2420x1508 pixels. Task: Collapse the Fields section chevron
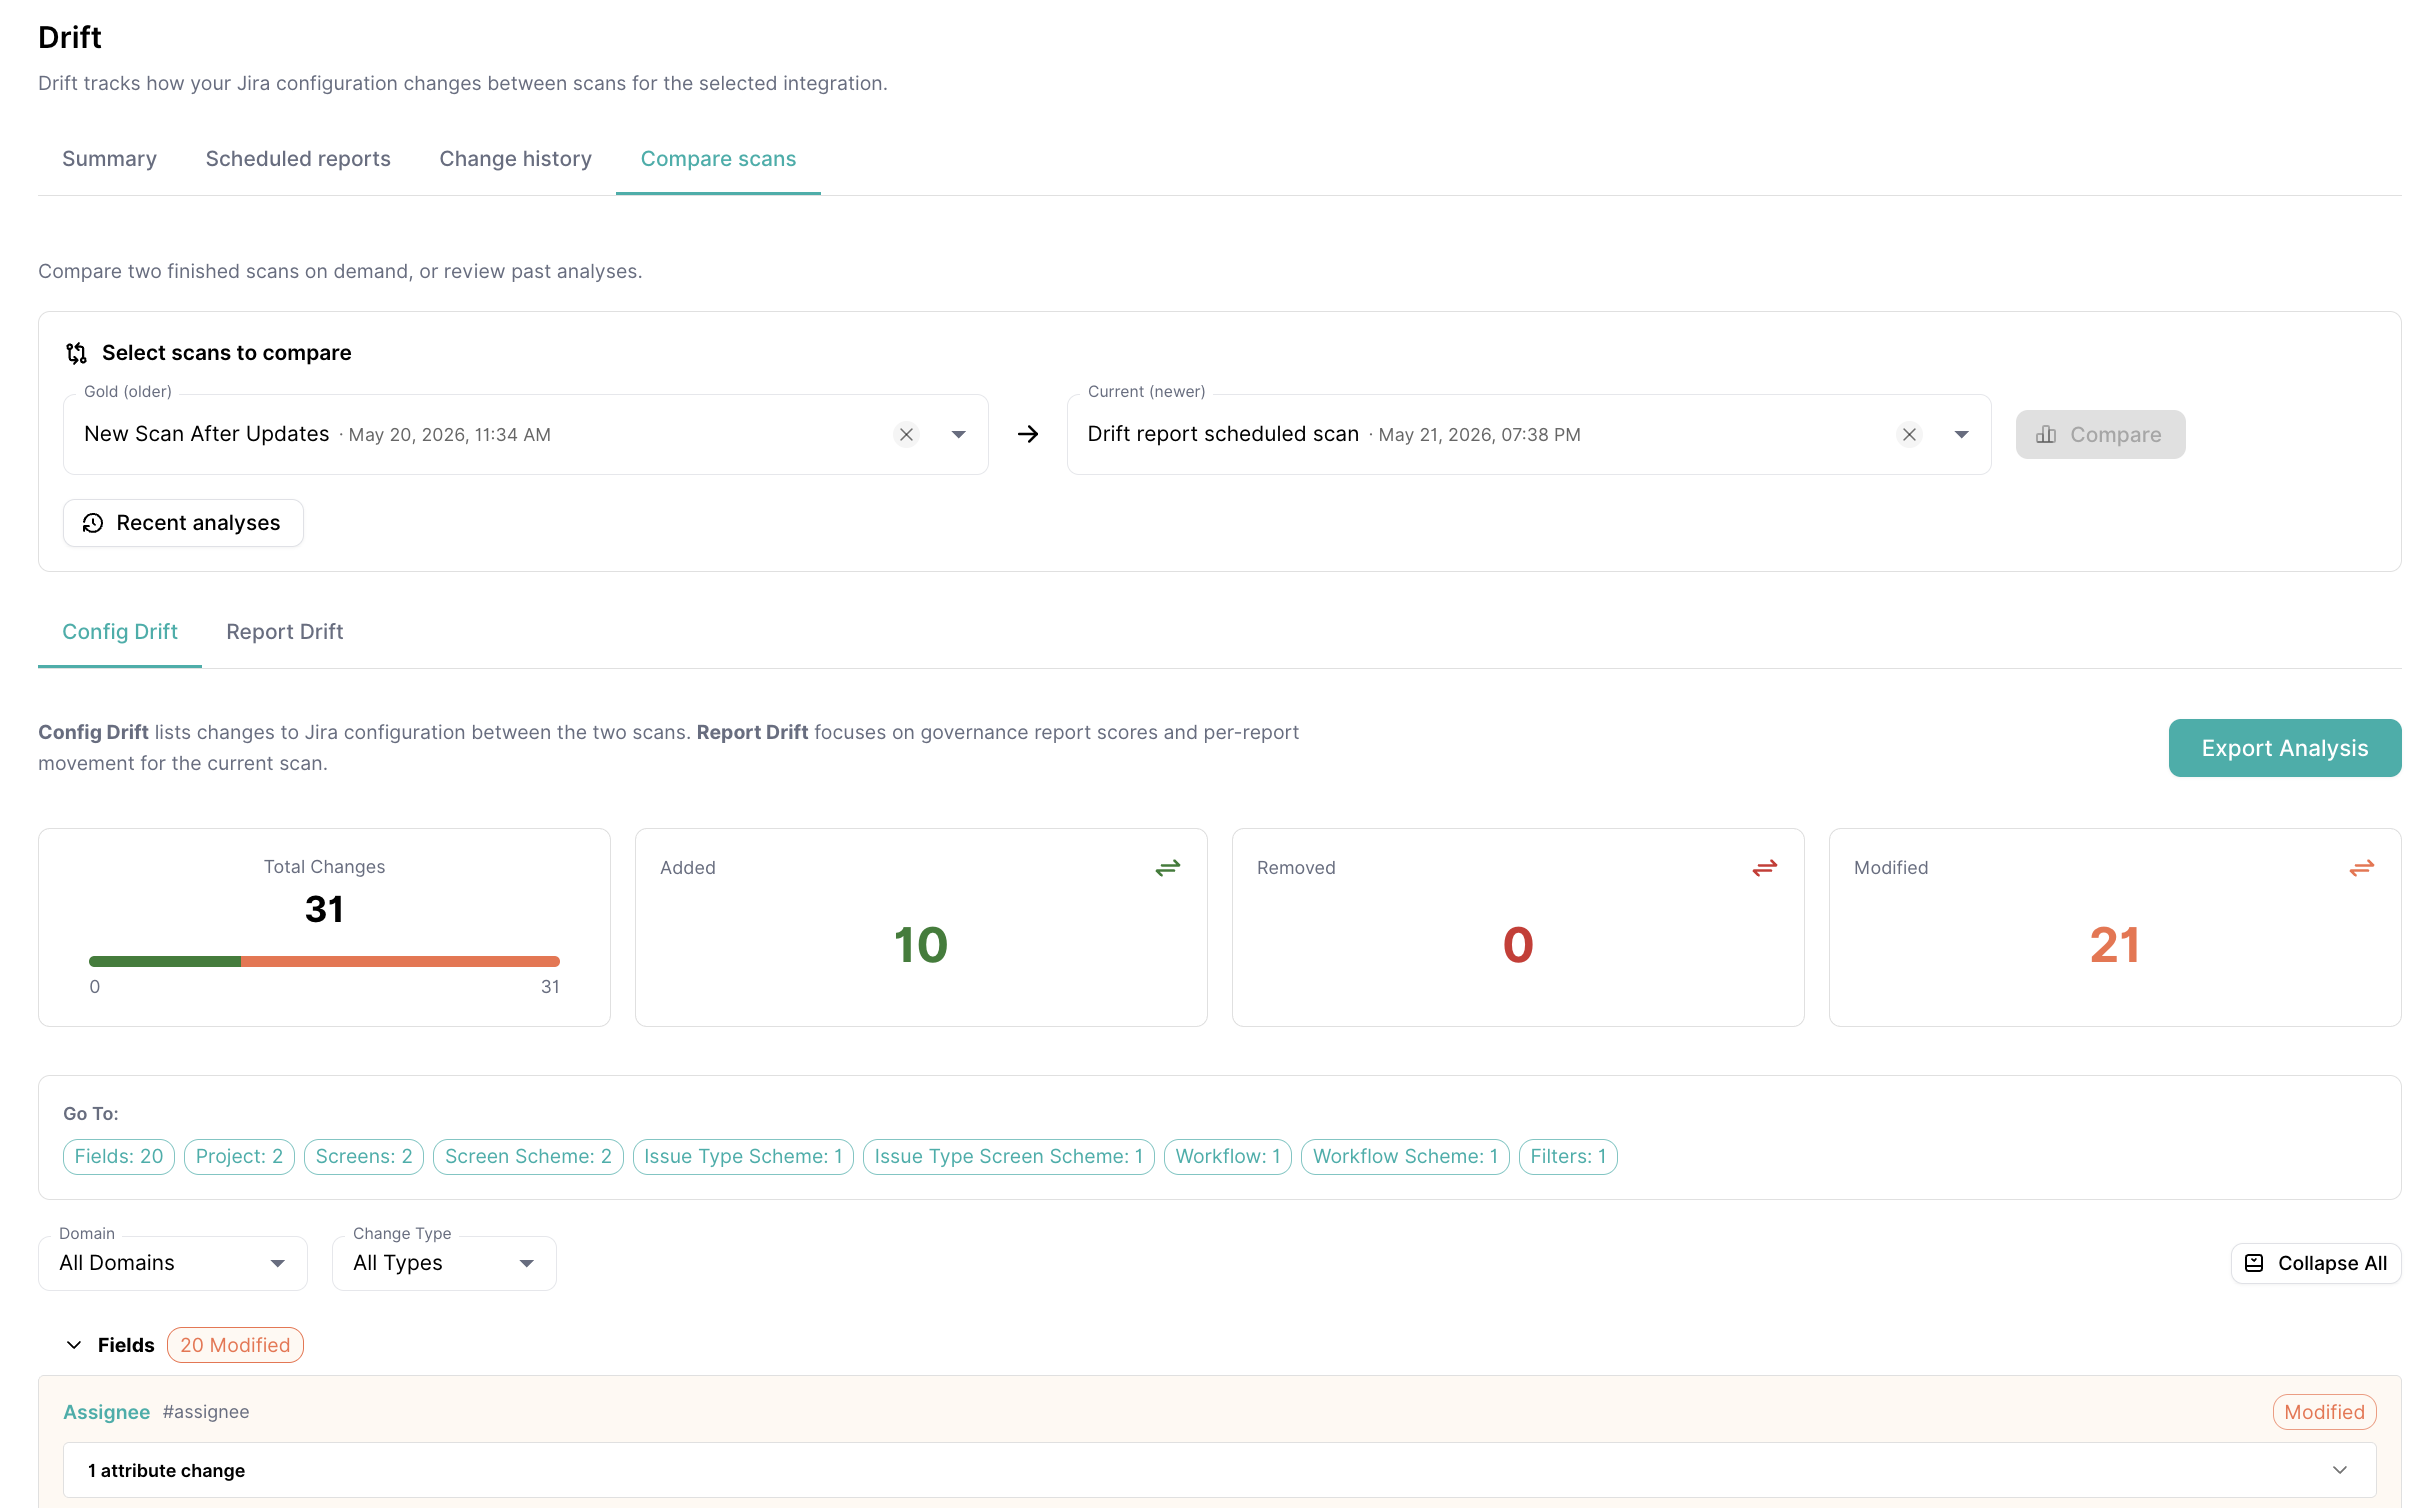point(74,1345)
